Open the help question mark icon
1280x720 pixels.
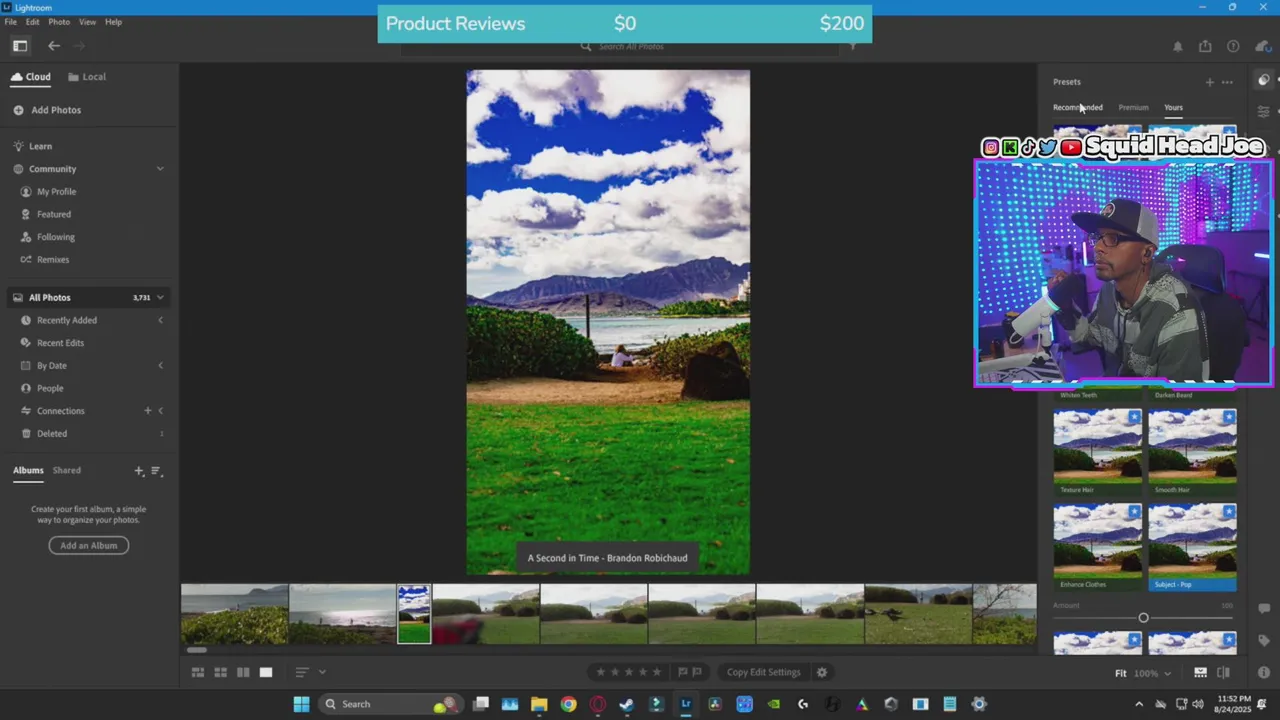(x=1233, y=46)
